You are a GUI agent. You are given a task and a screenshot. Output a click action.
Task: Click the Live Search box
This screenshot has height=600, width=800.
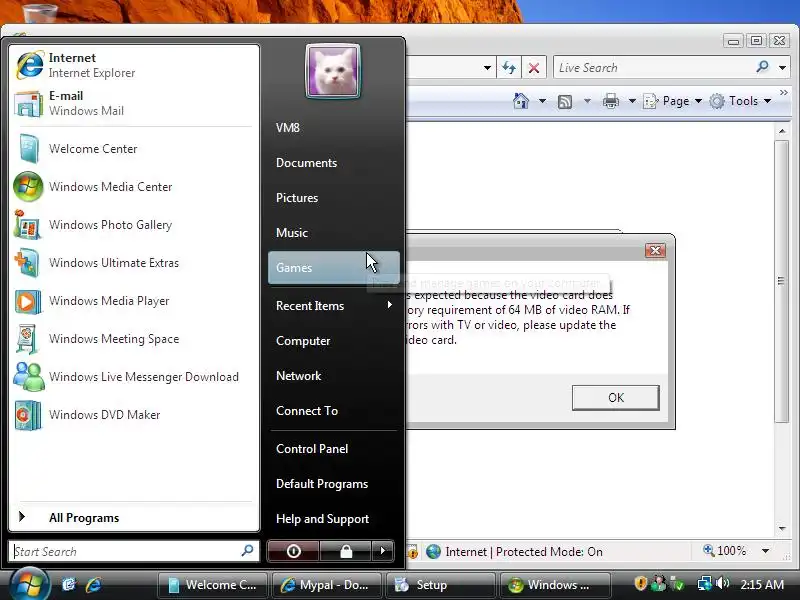pos(652,67)
